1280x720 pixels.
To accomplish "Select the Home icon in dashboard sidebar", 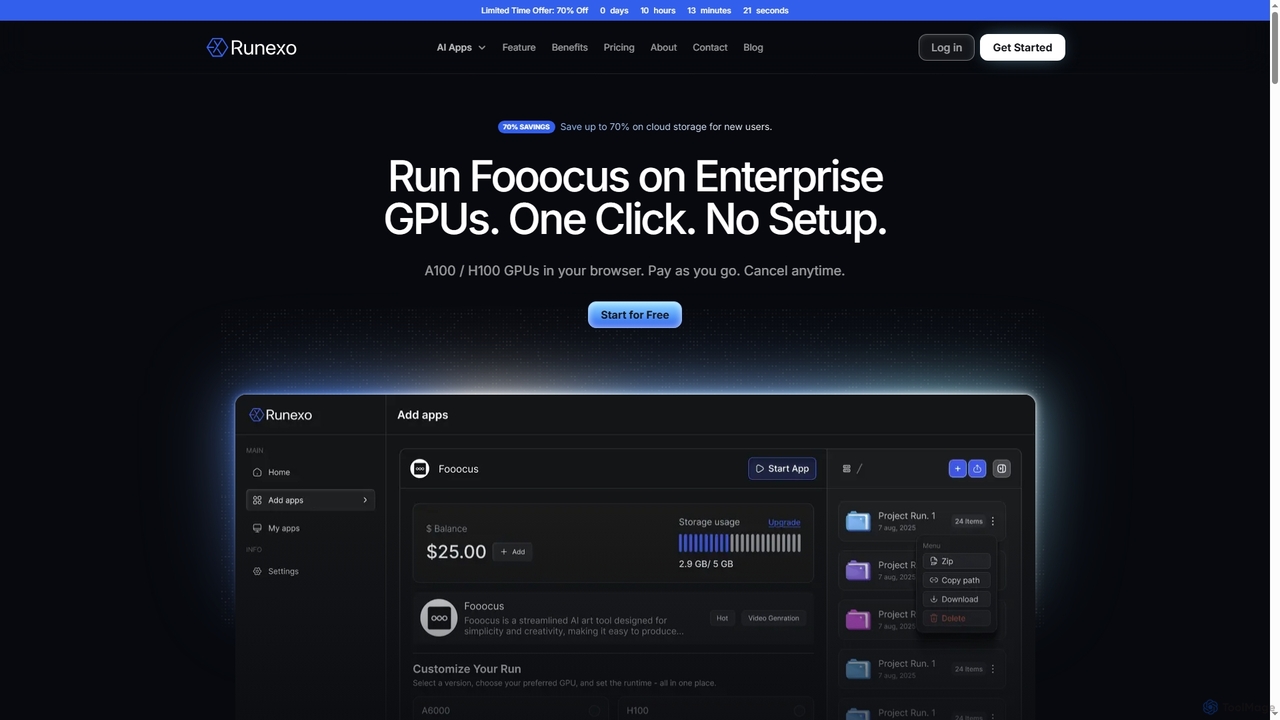I will click(x=257, y=472).
